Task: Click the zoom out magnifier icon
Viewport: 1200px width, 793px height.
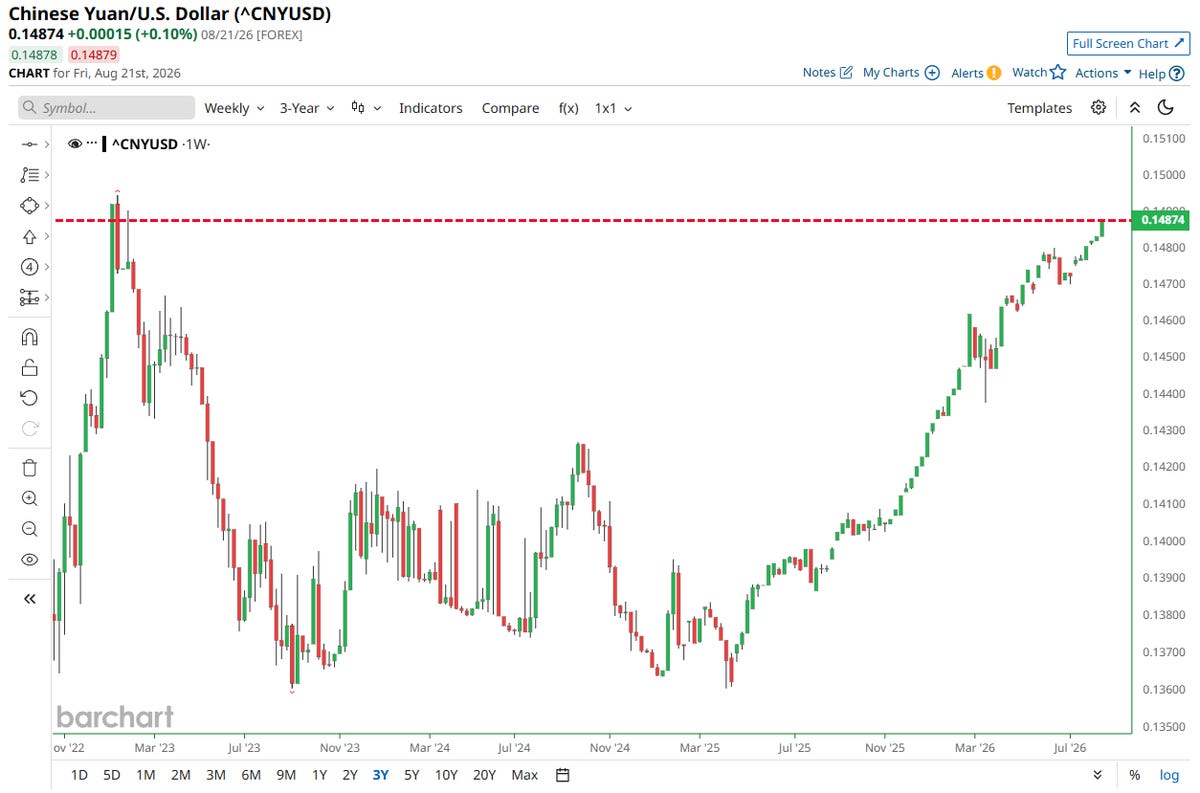Action: click(x=29, y=529)
